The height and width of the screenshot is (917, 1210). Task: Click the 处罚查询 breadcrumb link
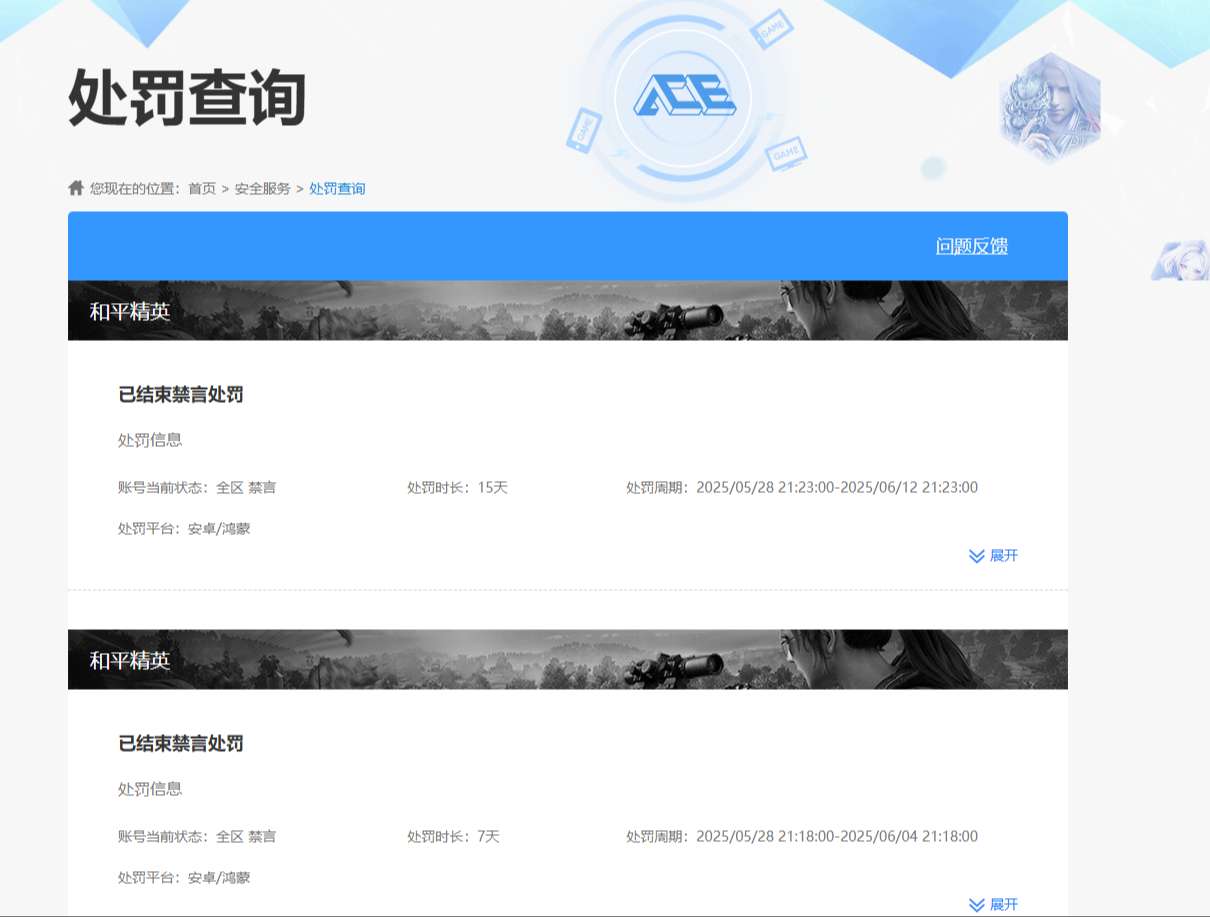(x=337, y=188)
